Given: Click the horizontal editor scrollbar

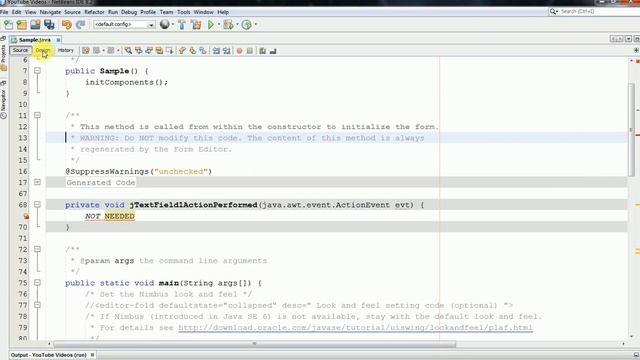Looking at the screenshot, I should (x=254, y=344).
